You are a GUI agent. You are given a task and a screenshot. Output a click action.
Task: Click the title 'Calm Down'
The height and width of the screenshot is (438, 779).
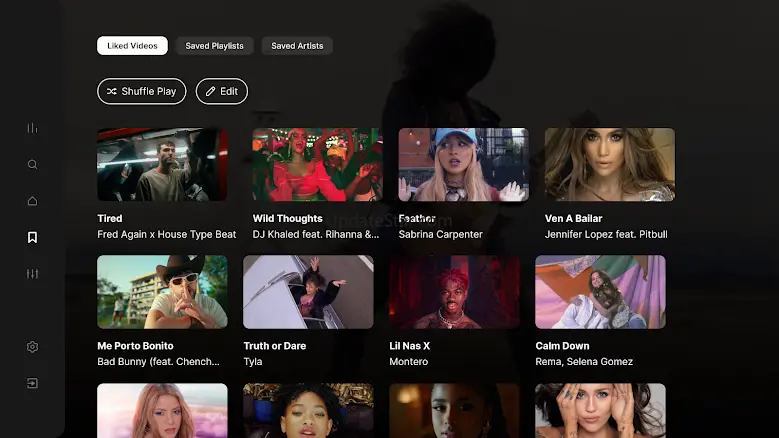562,346
